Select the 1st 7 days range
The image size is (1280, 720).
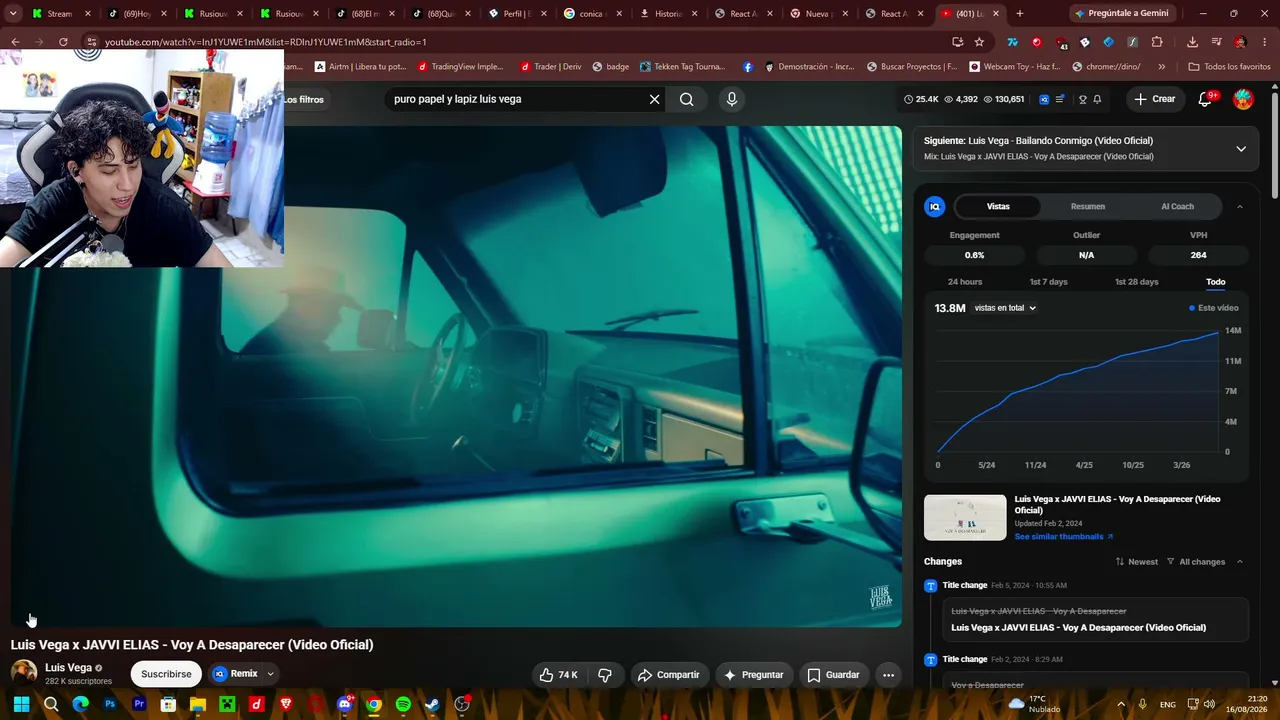coord(1048,282)
